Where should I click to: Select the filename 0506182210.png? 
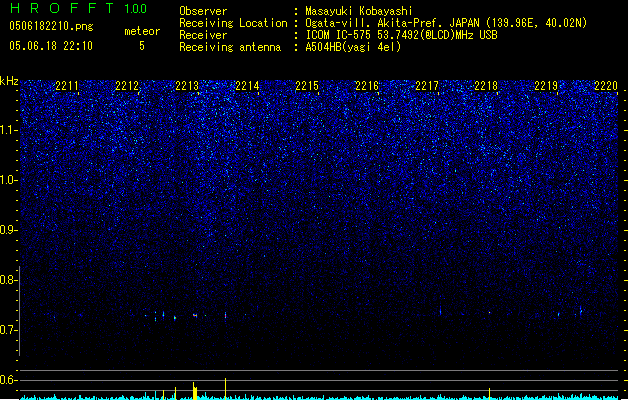pyautogui.click(x=51, y=26)
